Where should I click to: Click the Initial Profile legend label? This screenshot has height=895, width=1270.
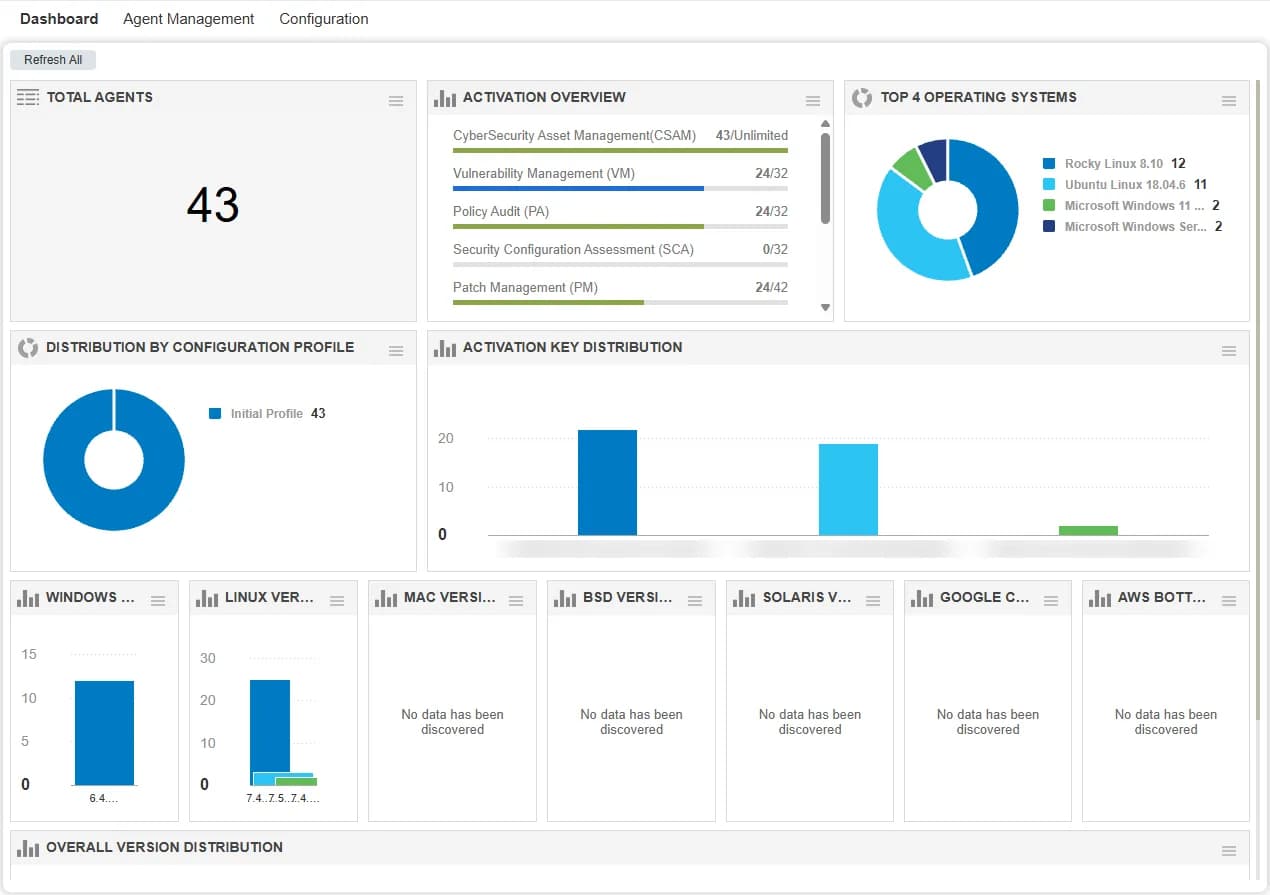(x=267, y=413)
